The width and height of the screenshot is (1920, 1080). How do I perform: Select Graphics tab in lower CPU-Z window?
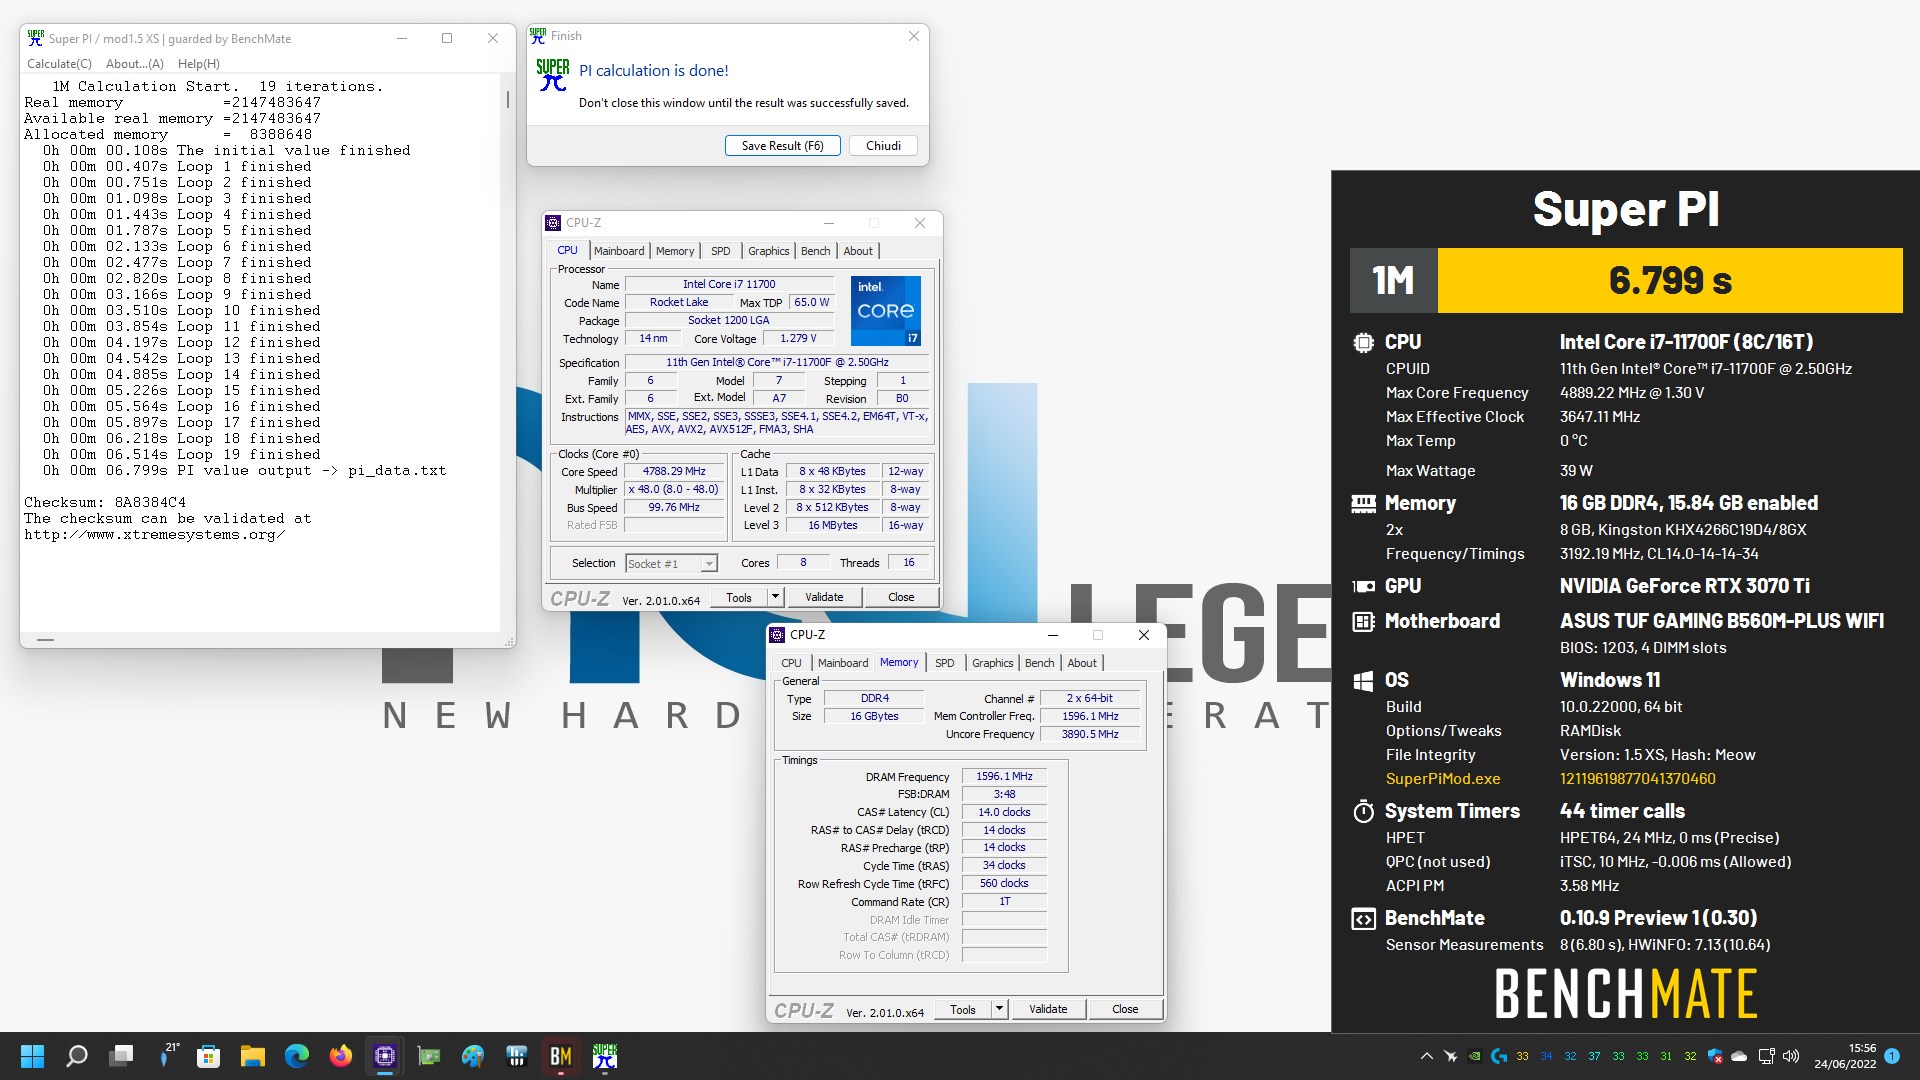coord(993,663)
